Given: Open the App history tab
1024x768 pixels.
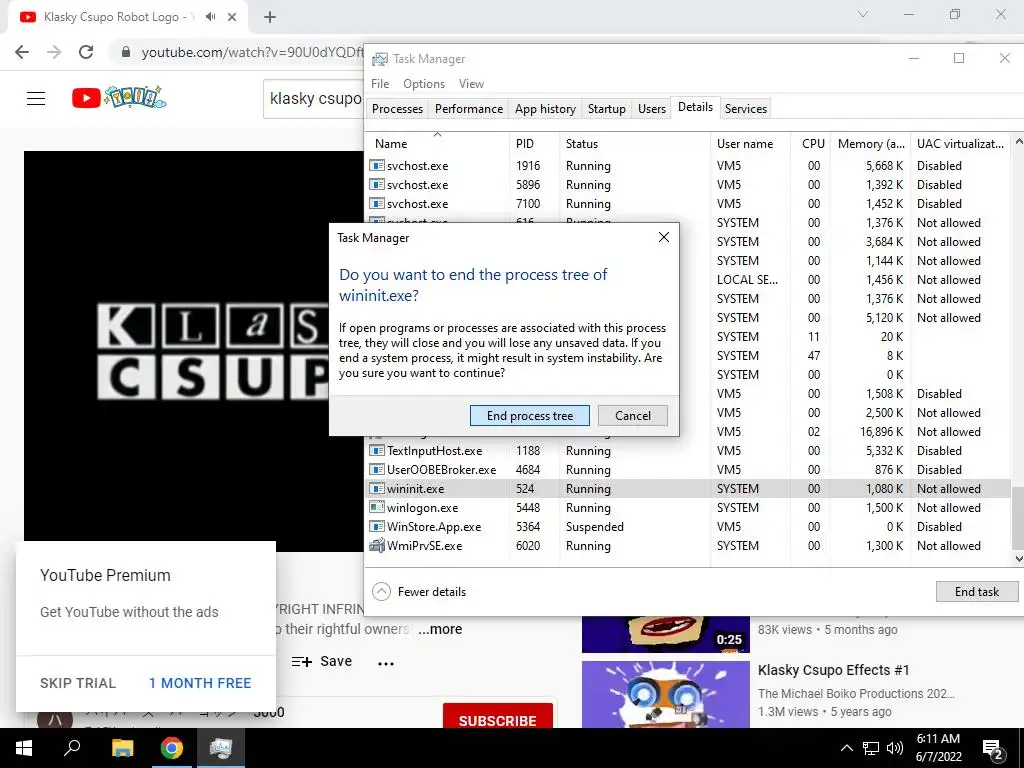Looking at the screenshot, I should pos(545,108).
